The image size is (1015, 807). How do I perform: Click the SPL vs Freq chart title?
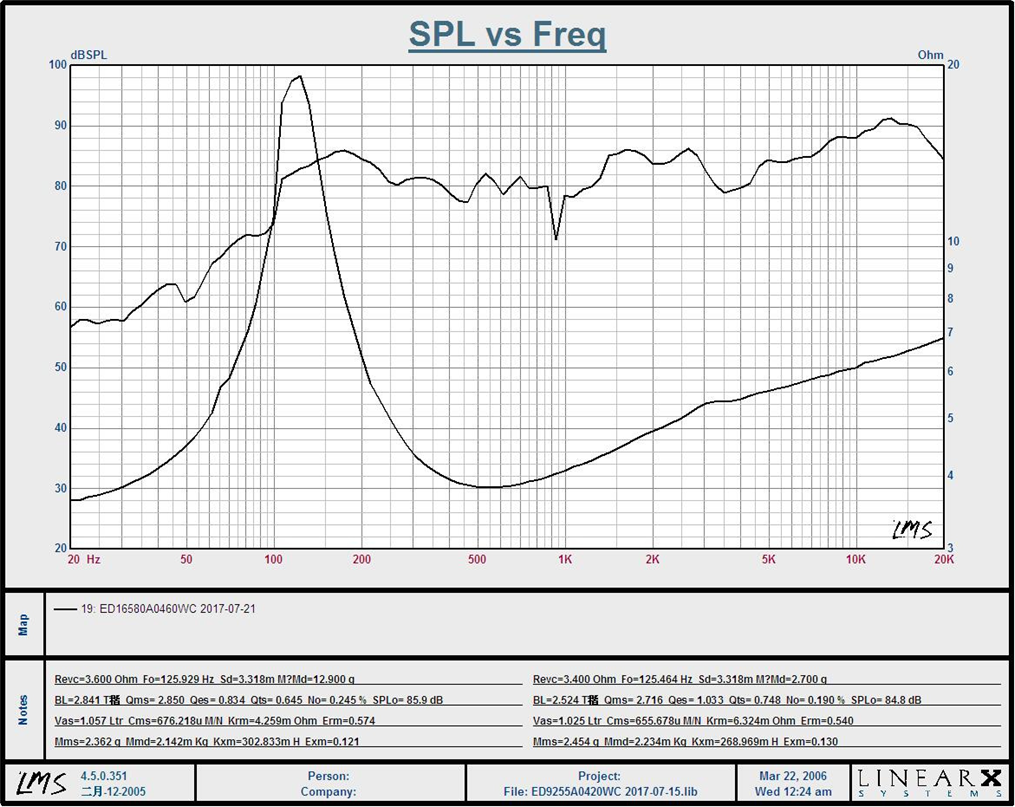[x=507, y=36]
